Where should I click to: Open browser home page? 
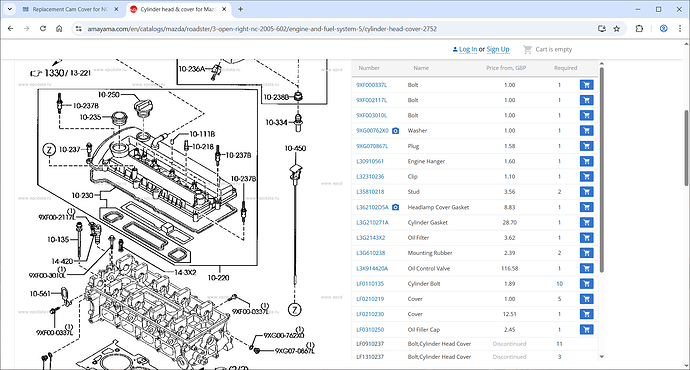59,29
